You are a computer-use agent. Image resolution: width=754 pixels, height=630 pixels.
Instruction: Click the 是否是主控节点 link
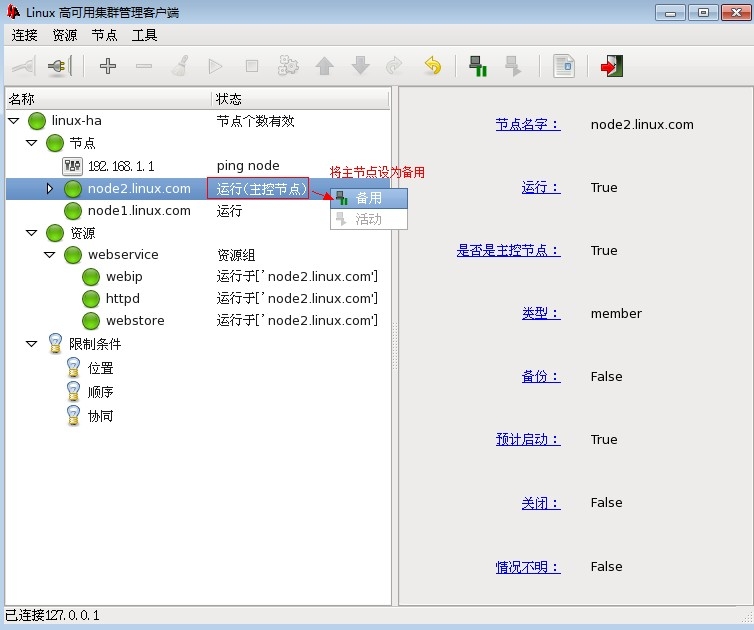[x=509, y=251]
